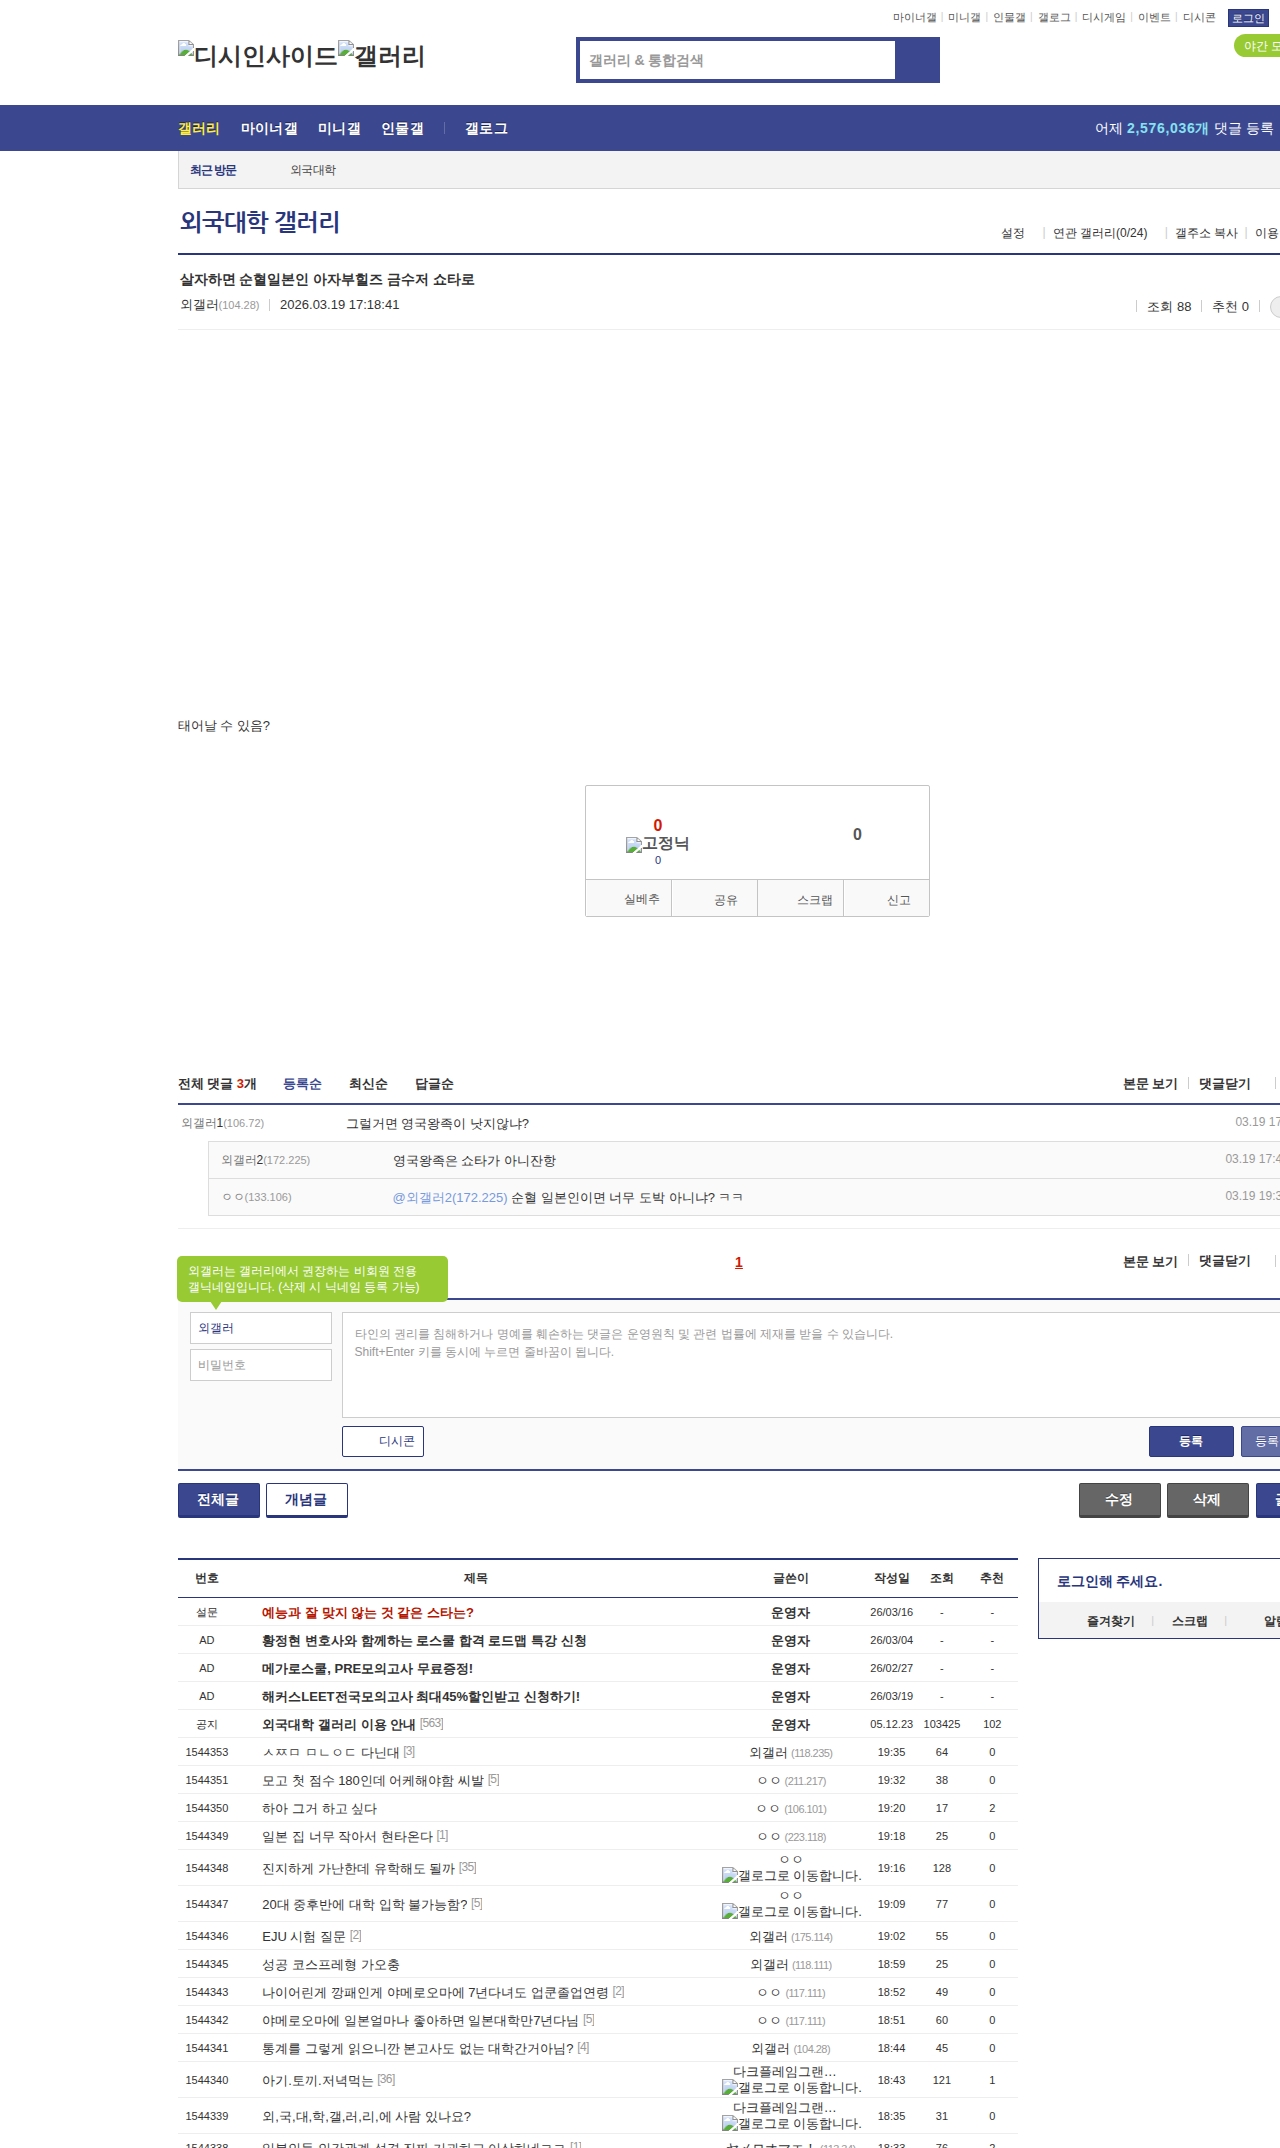Collapse comments with 댓글닫기 below the list
The height and width of the screenshot is (2148, 1280).
tap(1225, 1262)
